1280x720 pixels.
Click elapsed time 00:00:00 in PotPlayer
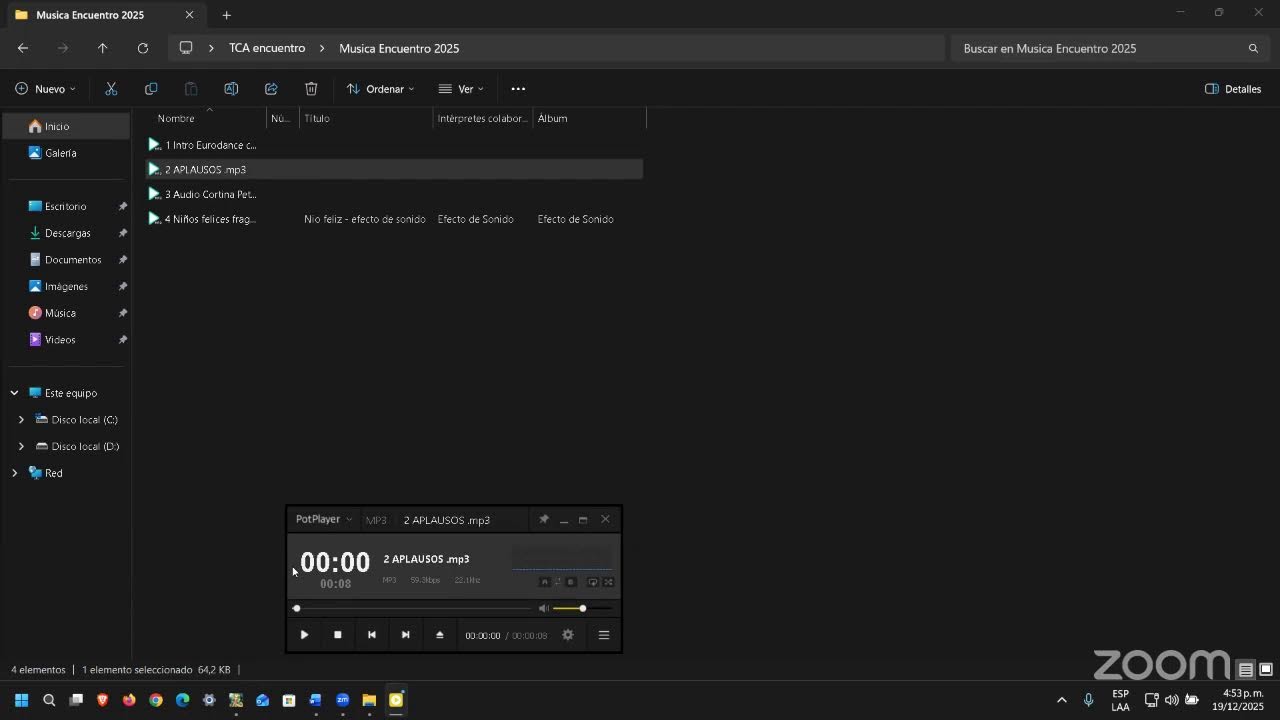(x=482, y=636)
